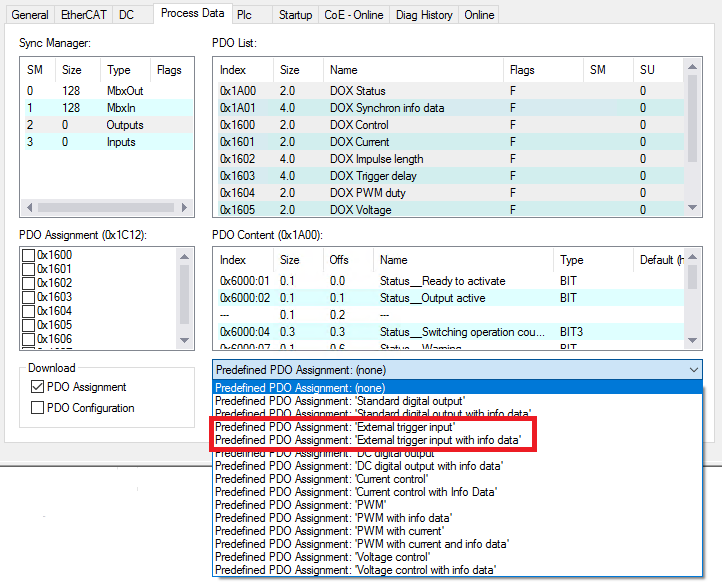Click PDO Assignment list scroll down arrow
This screenshot has width=722, height=583.
pos(184,340)
